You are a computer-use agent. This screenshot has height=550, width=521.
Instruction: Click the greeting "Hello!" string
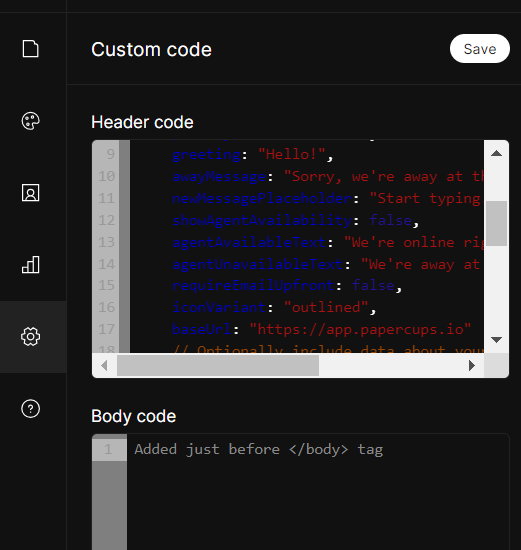292,154
